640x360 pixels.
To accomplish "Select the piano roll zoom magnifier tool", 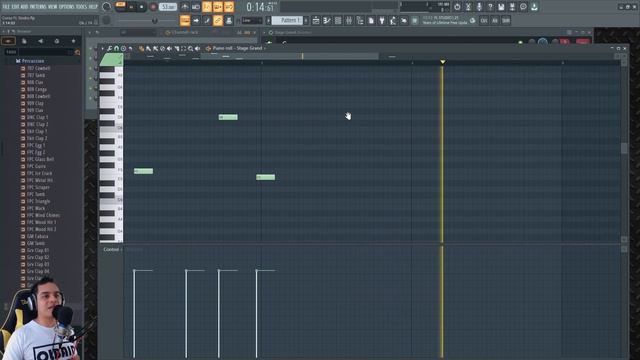I will tap(191, 49).
